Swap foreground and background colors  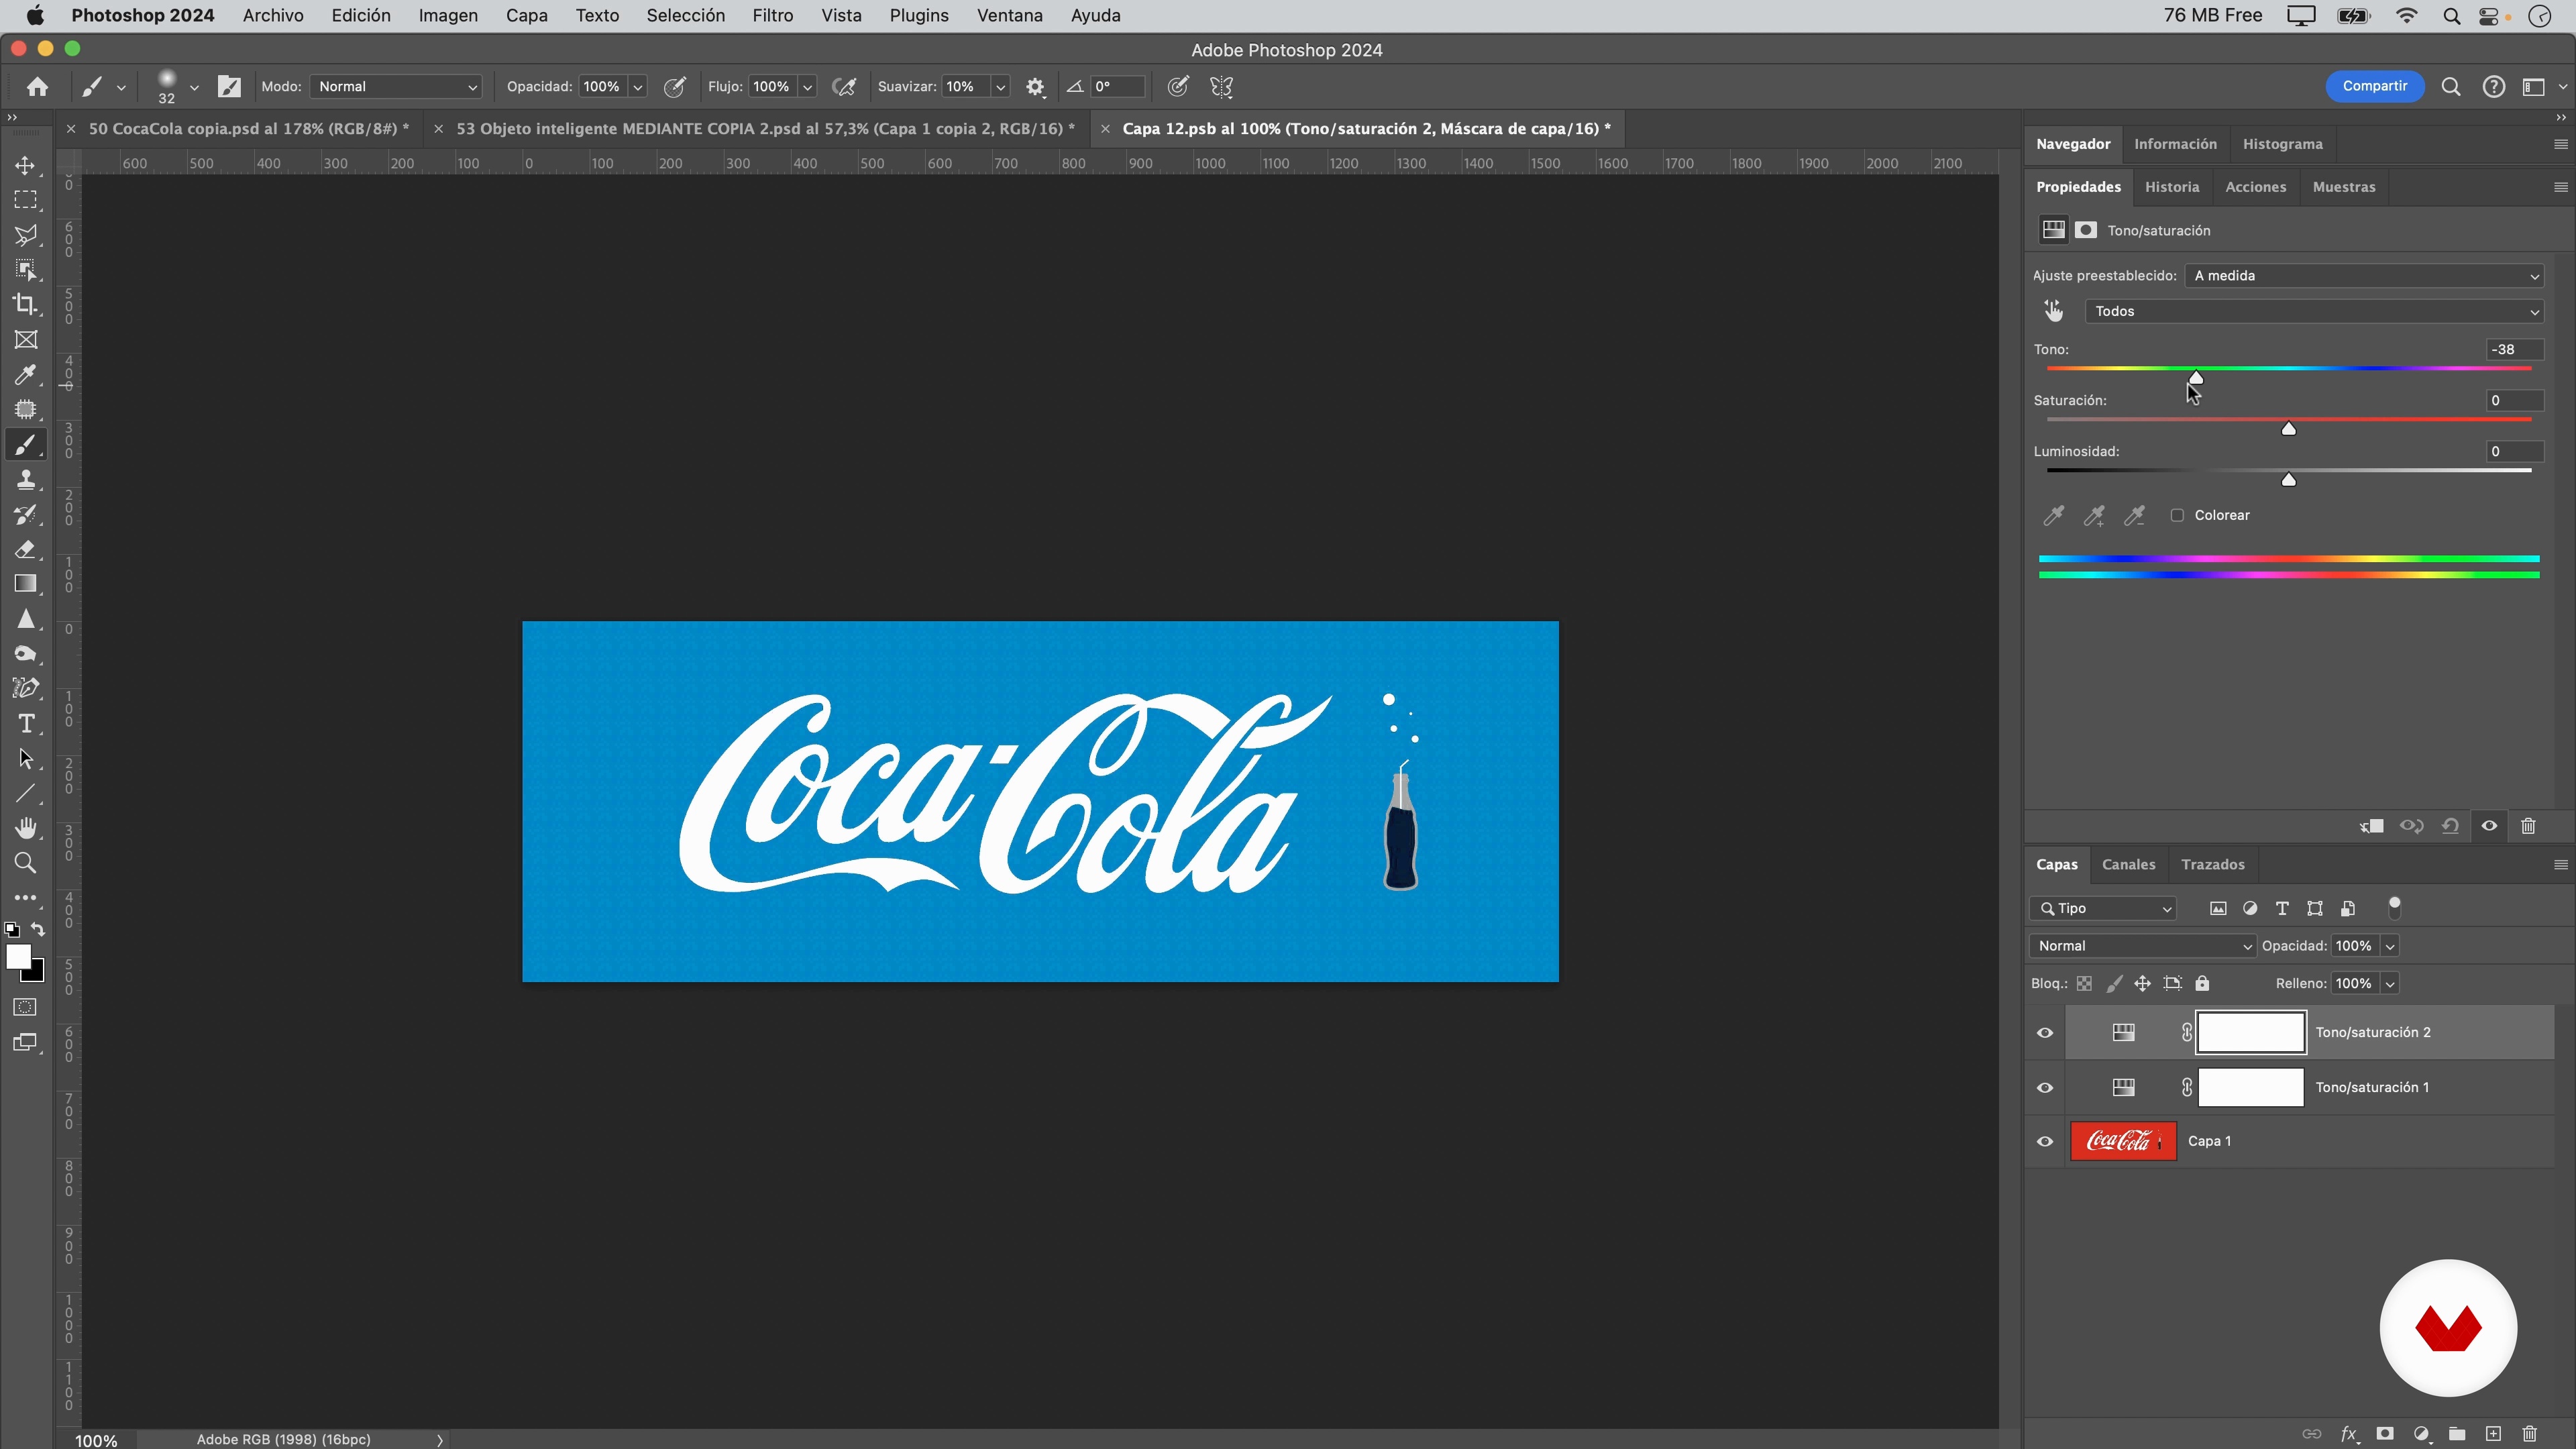click(38, 929)
